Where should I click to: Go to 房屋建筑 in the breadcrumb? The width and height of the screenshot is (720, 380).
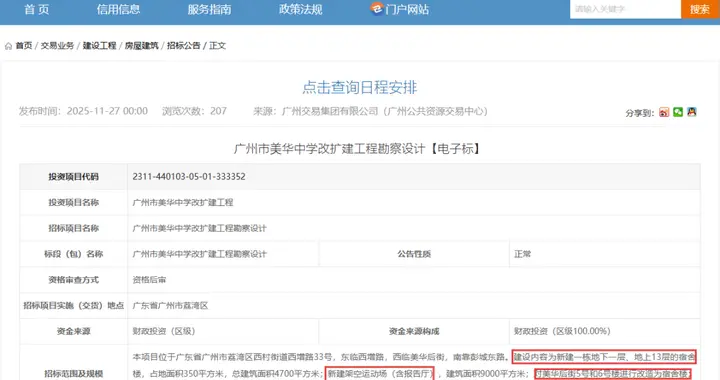click(141, 45)
